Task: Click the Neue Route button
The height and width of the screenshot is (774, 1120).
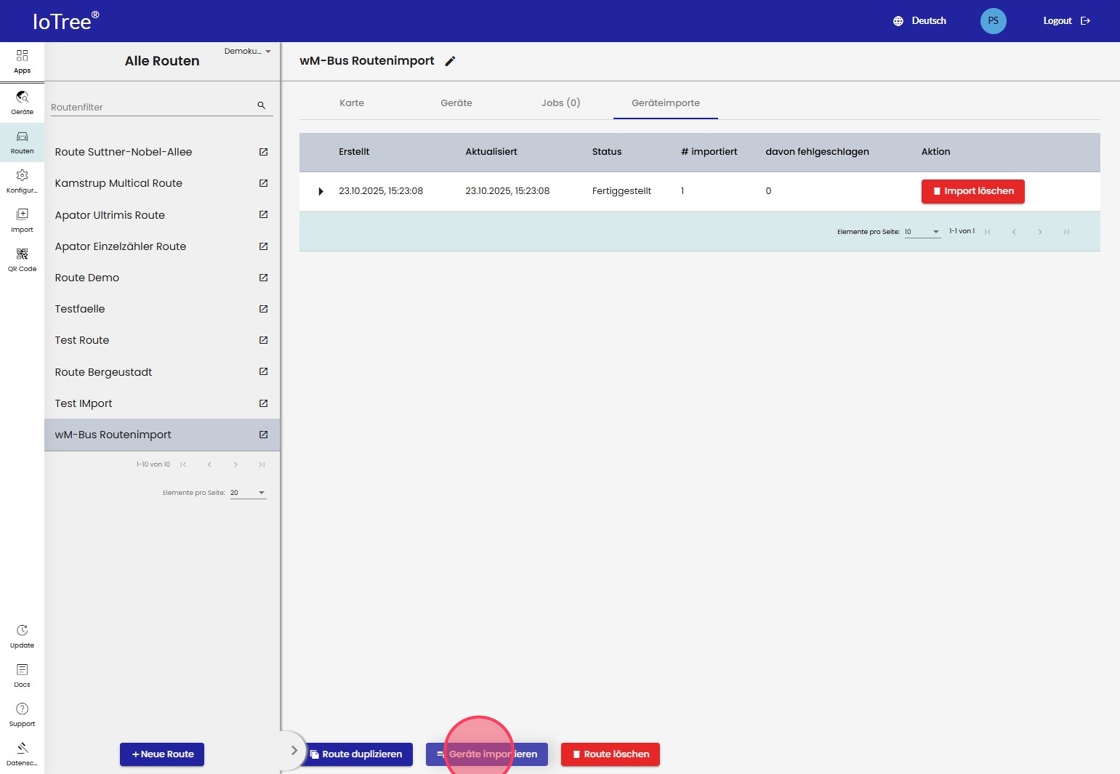Action: point(162,754)
